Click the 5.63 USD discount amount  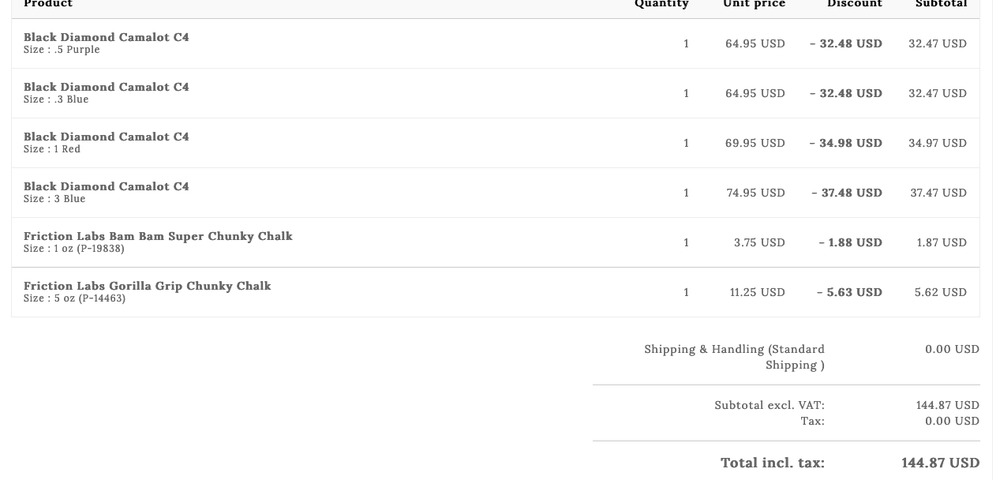tap(849, 293)
